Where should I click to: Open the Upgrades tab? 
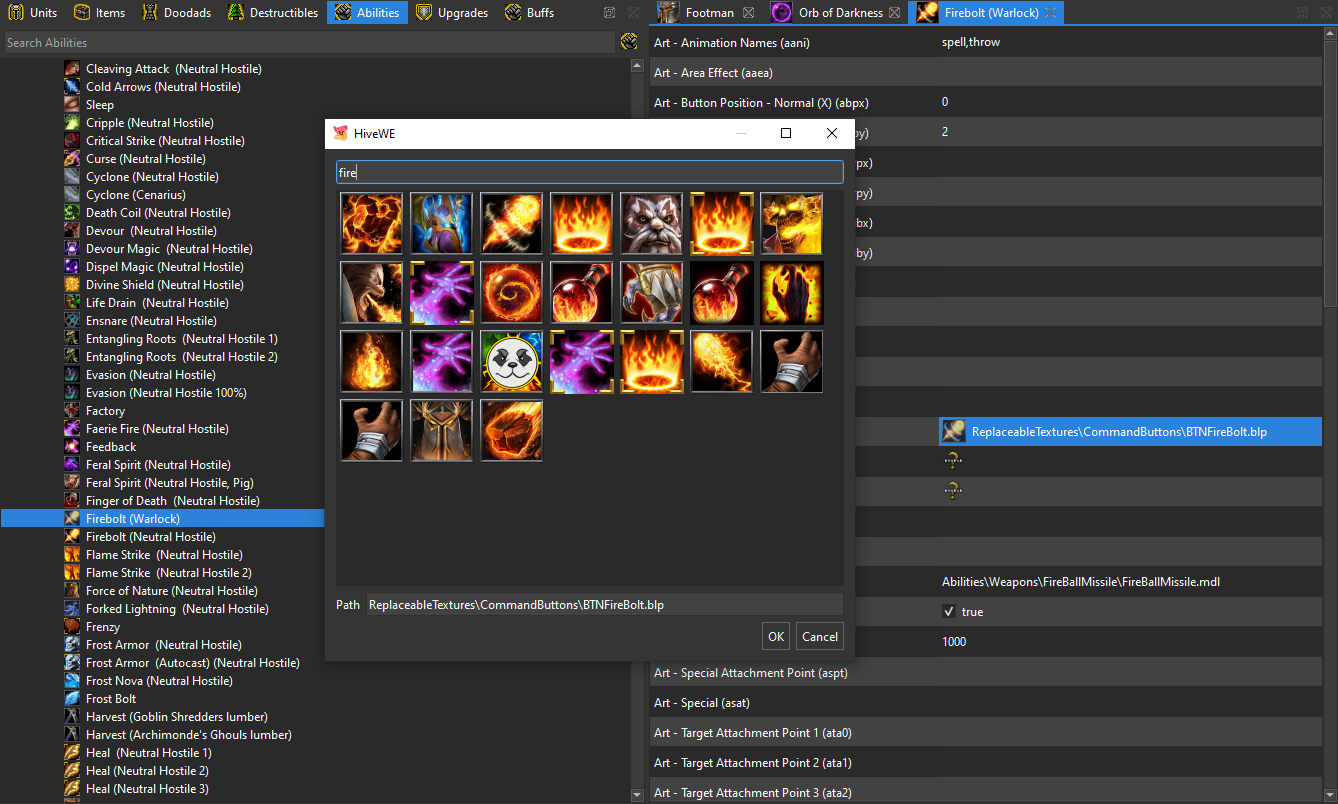point(452,13)
